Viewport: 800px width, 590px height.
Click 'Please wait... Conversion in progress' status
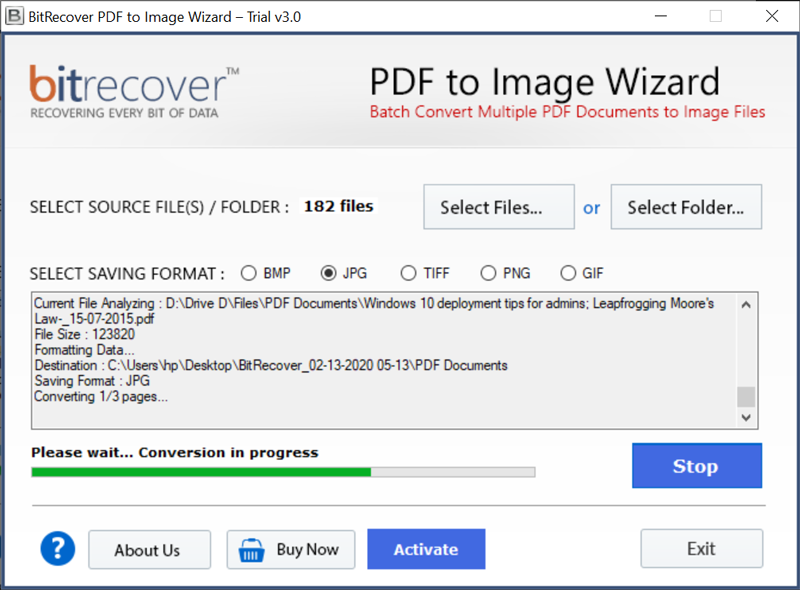[174, 453]
